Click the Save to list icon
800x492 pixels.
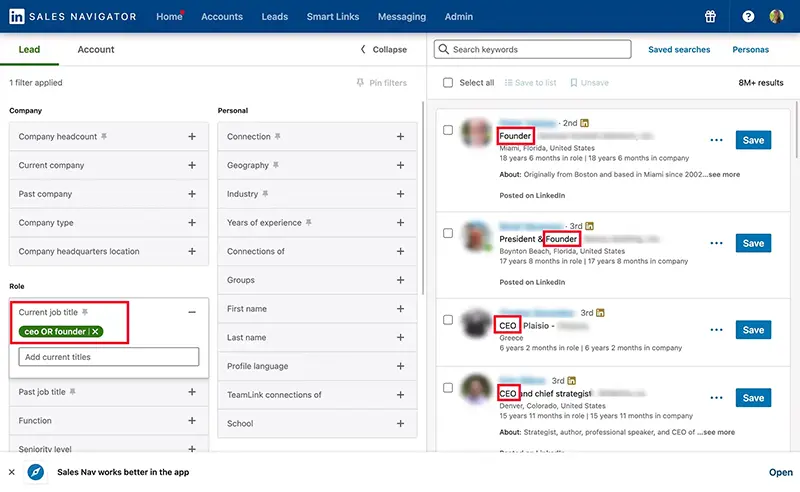point(508,83)
